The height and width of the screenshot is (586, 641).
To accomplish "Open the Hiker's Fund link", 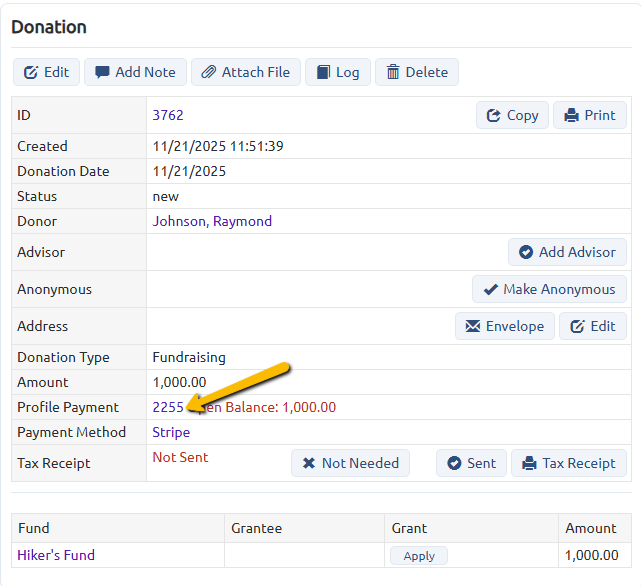I will pos(56,555).
